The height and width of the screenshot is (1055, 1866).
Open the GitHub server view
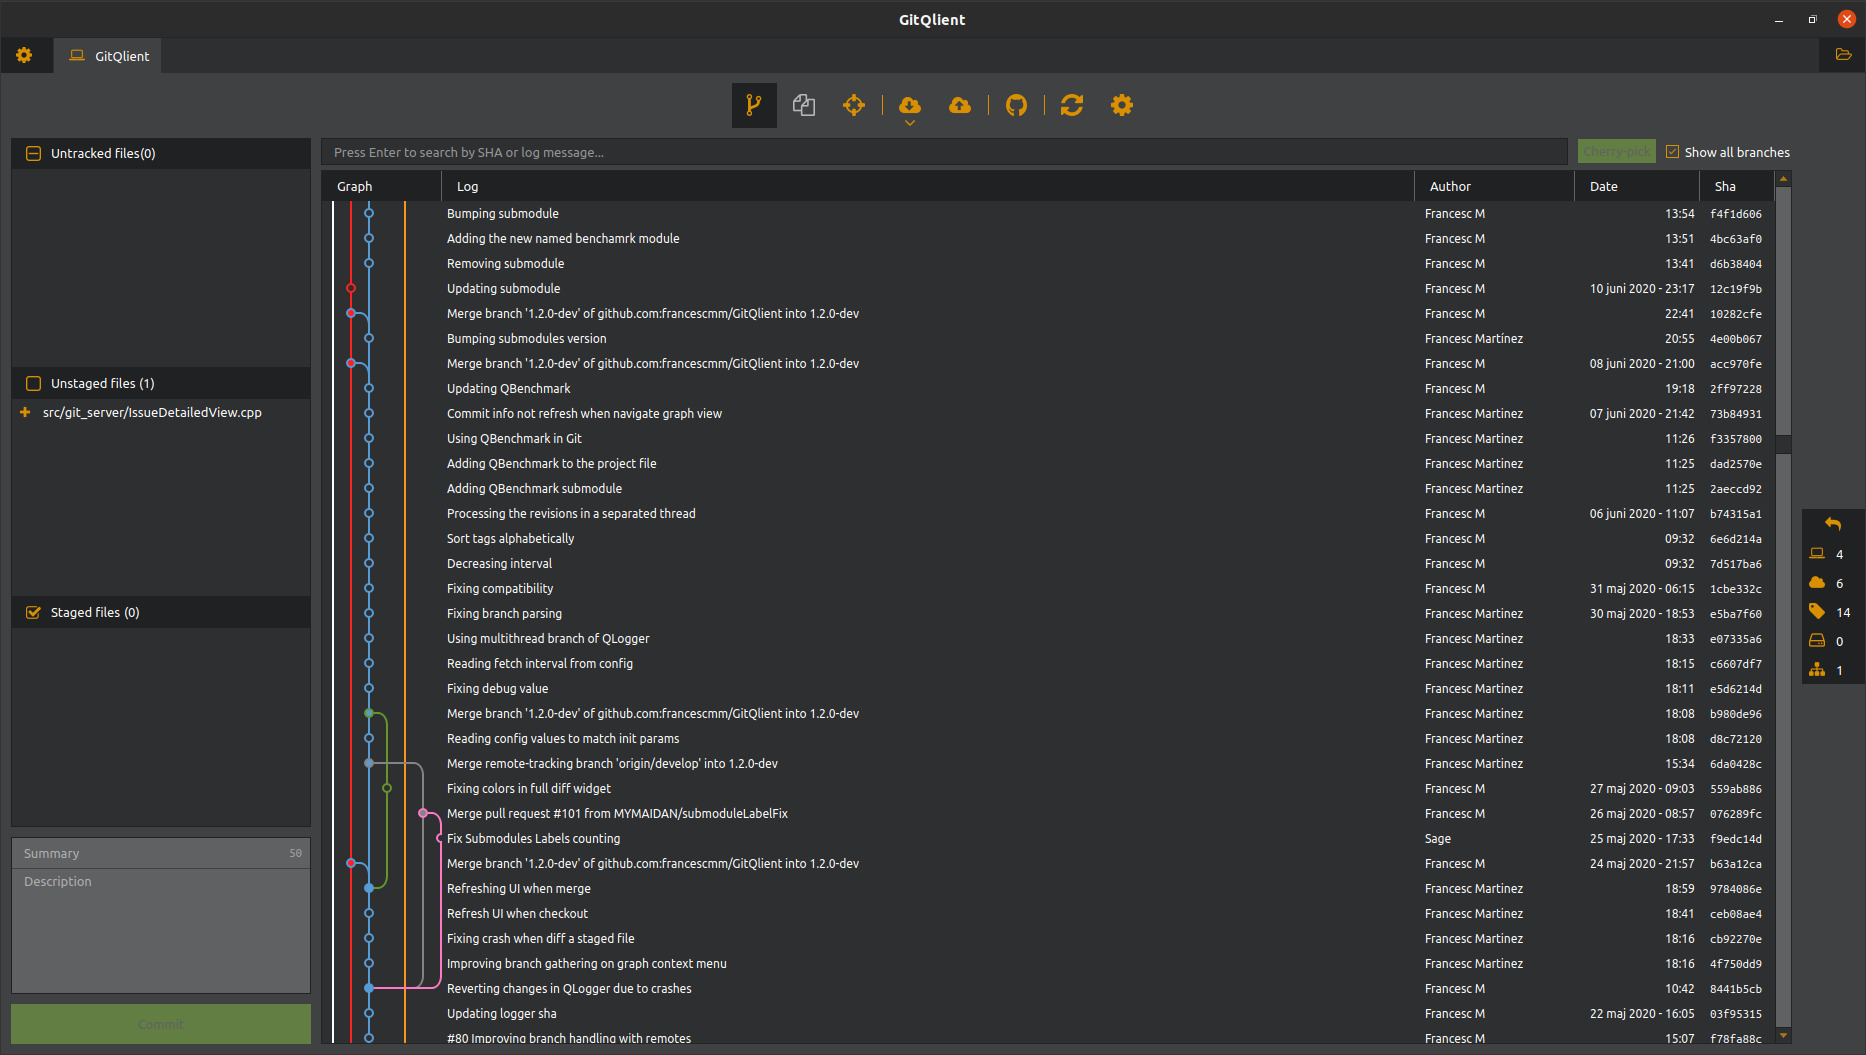tap(1016, 105)
